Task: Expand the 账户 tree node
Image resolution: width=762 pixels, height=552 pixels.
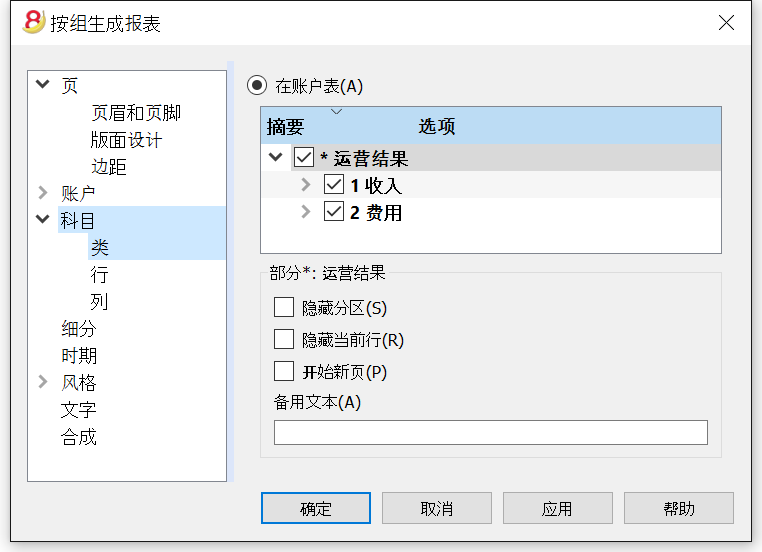Action: 43,193
